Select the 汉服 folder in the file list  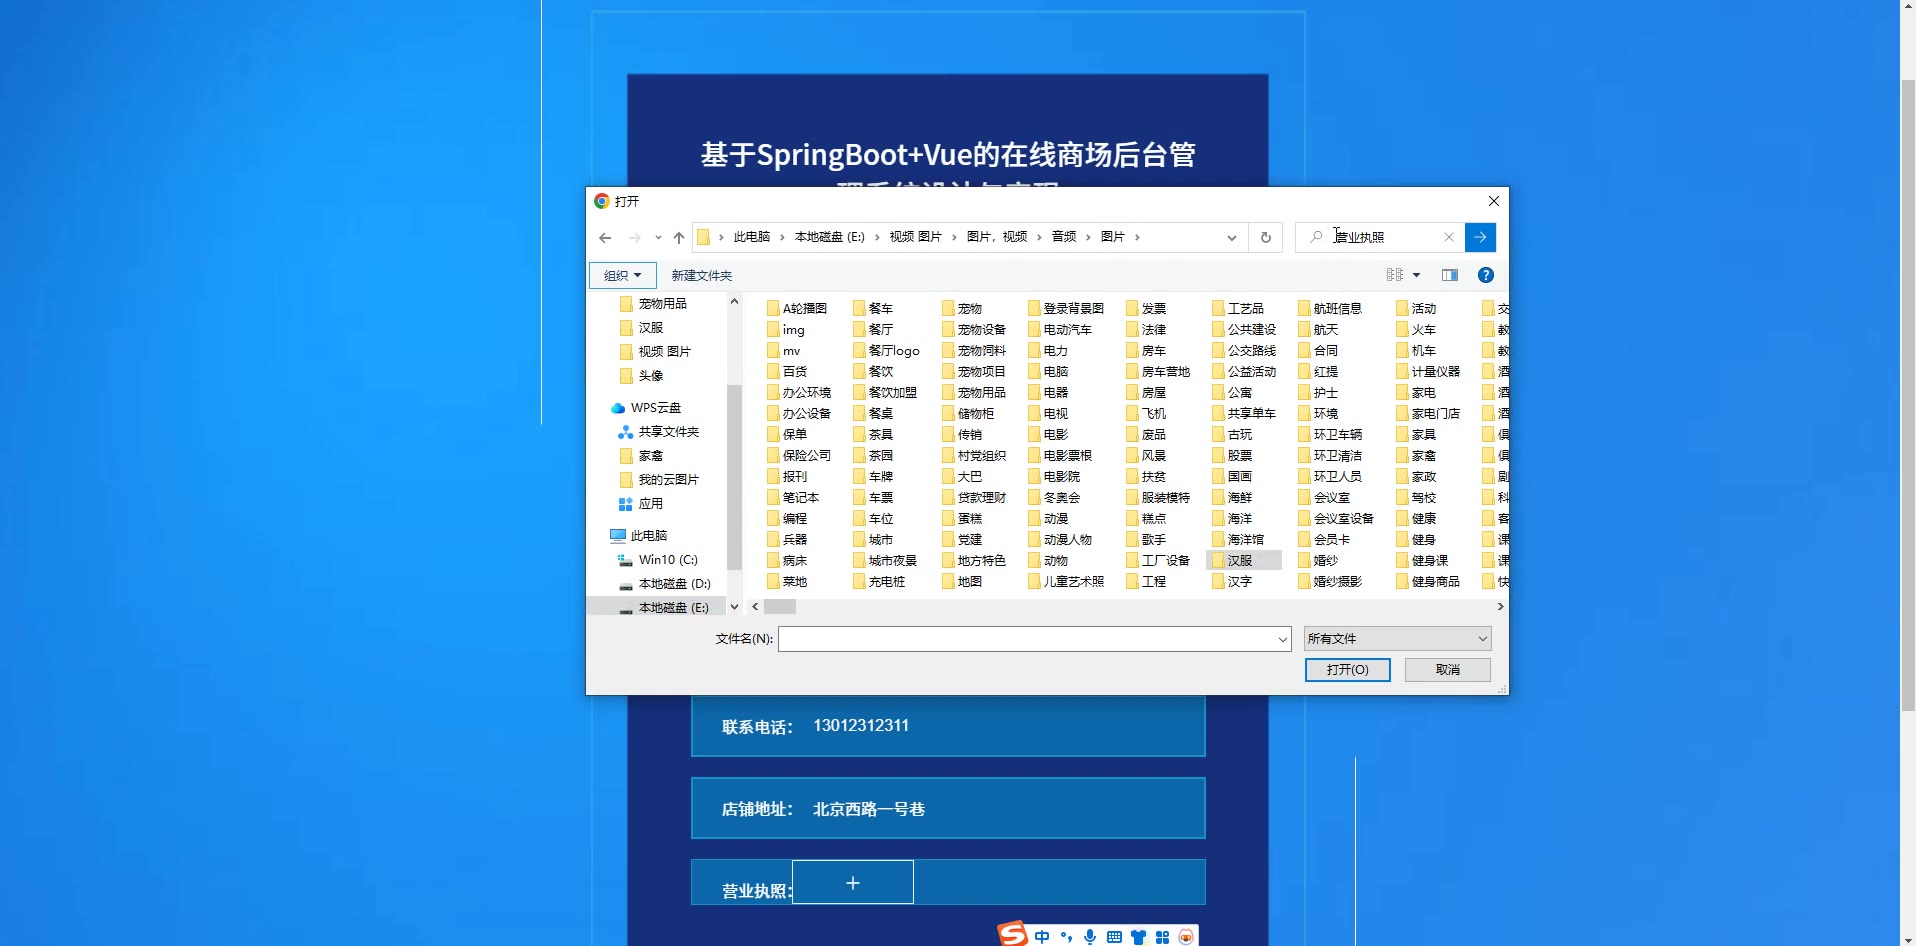pos(1243,561)
